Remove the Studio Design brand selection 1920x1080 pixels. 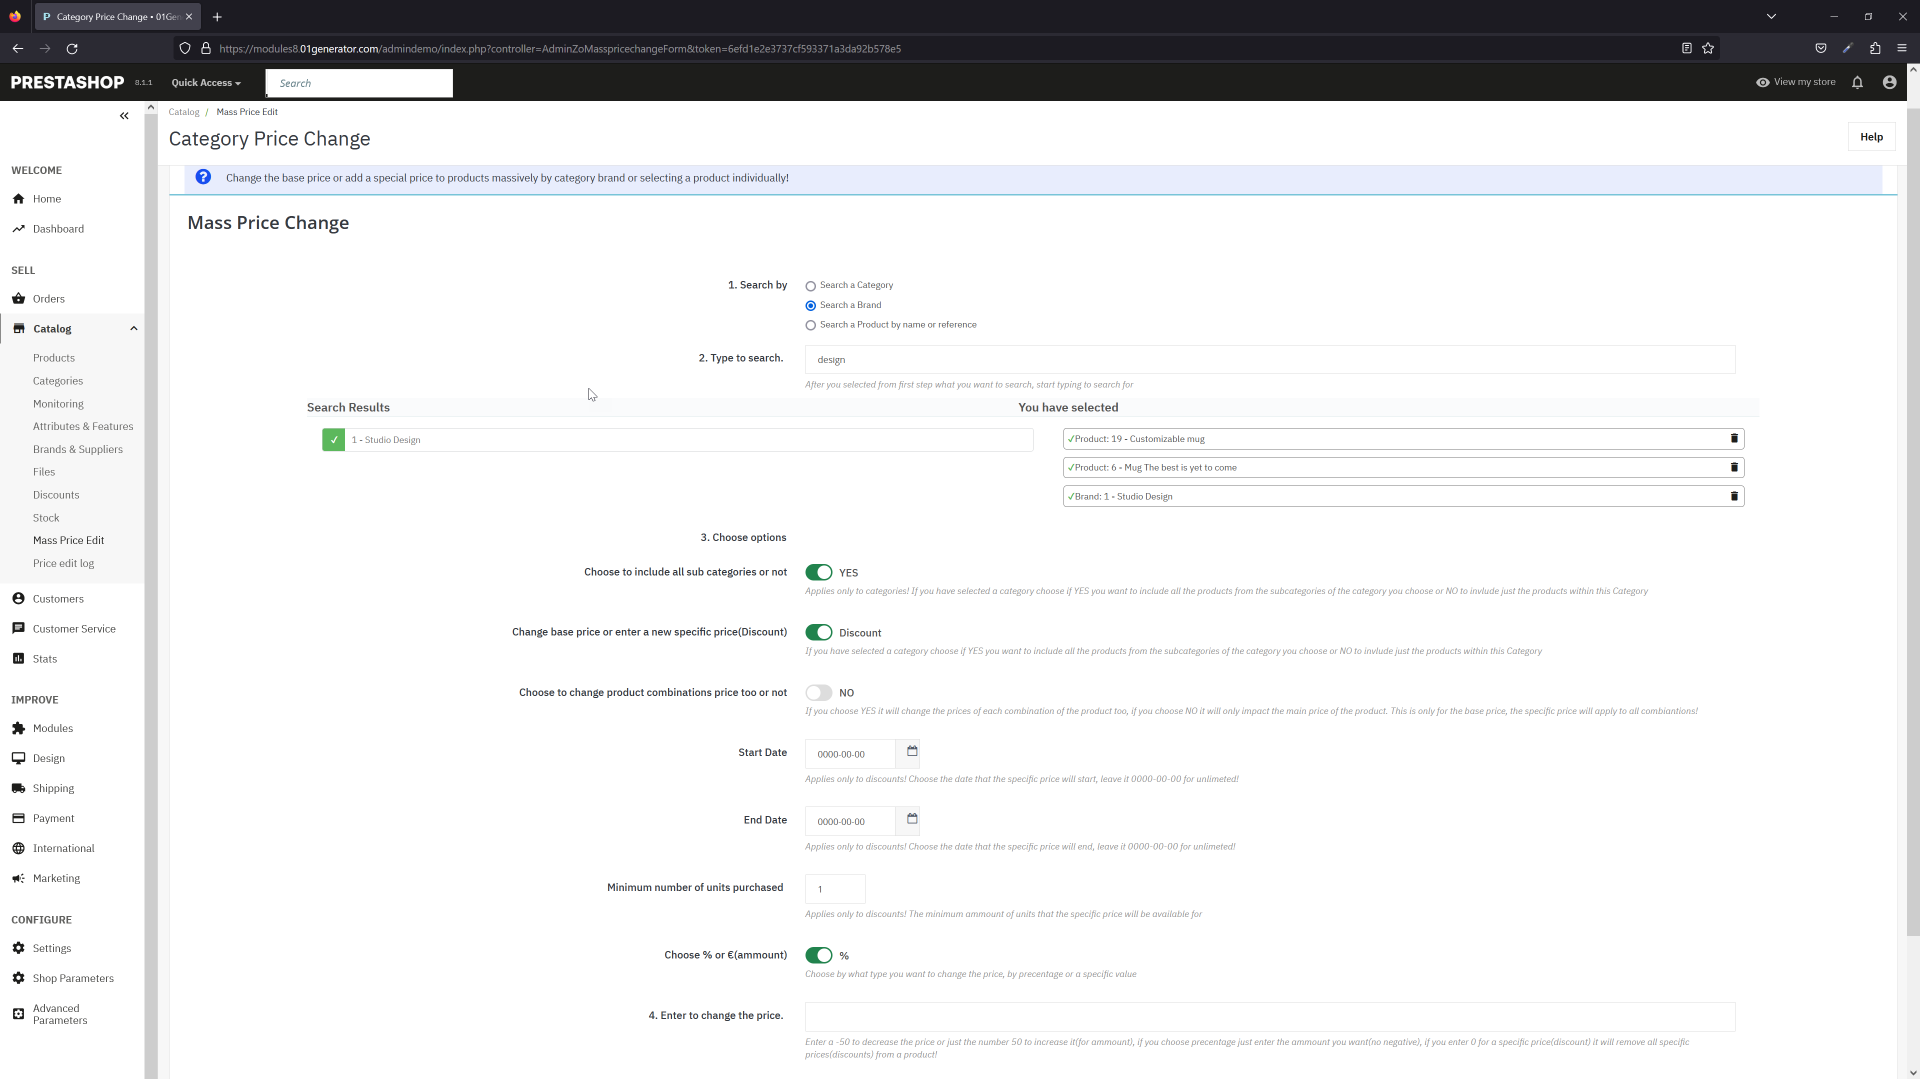coord(1734,496)
